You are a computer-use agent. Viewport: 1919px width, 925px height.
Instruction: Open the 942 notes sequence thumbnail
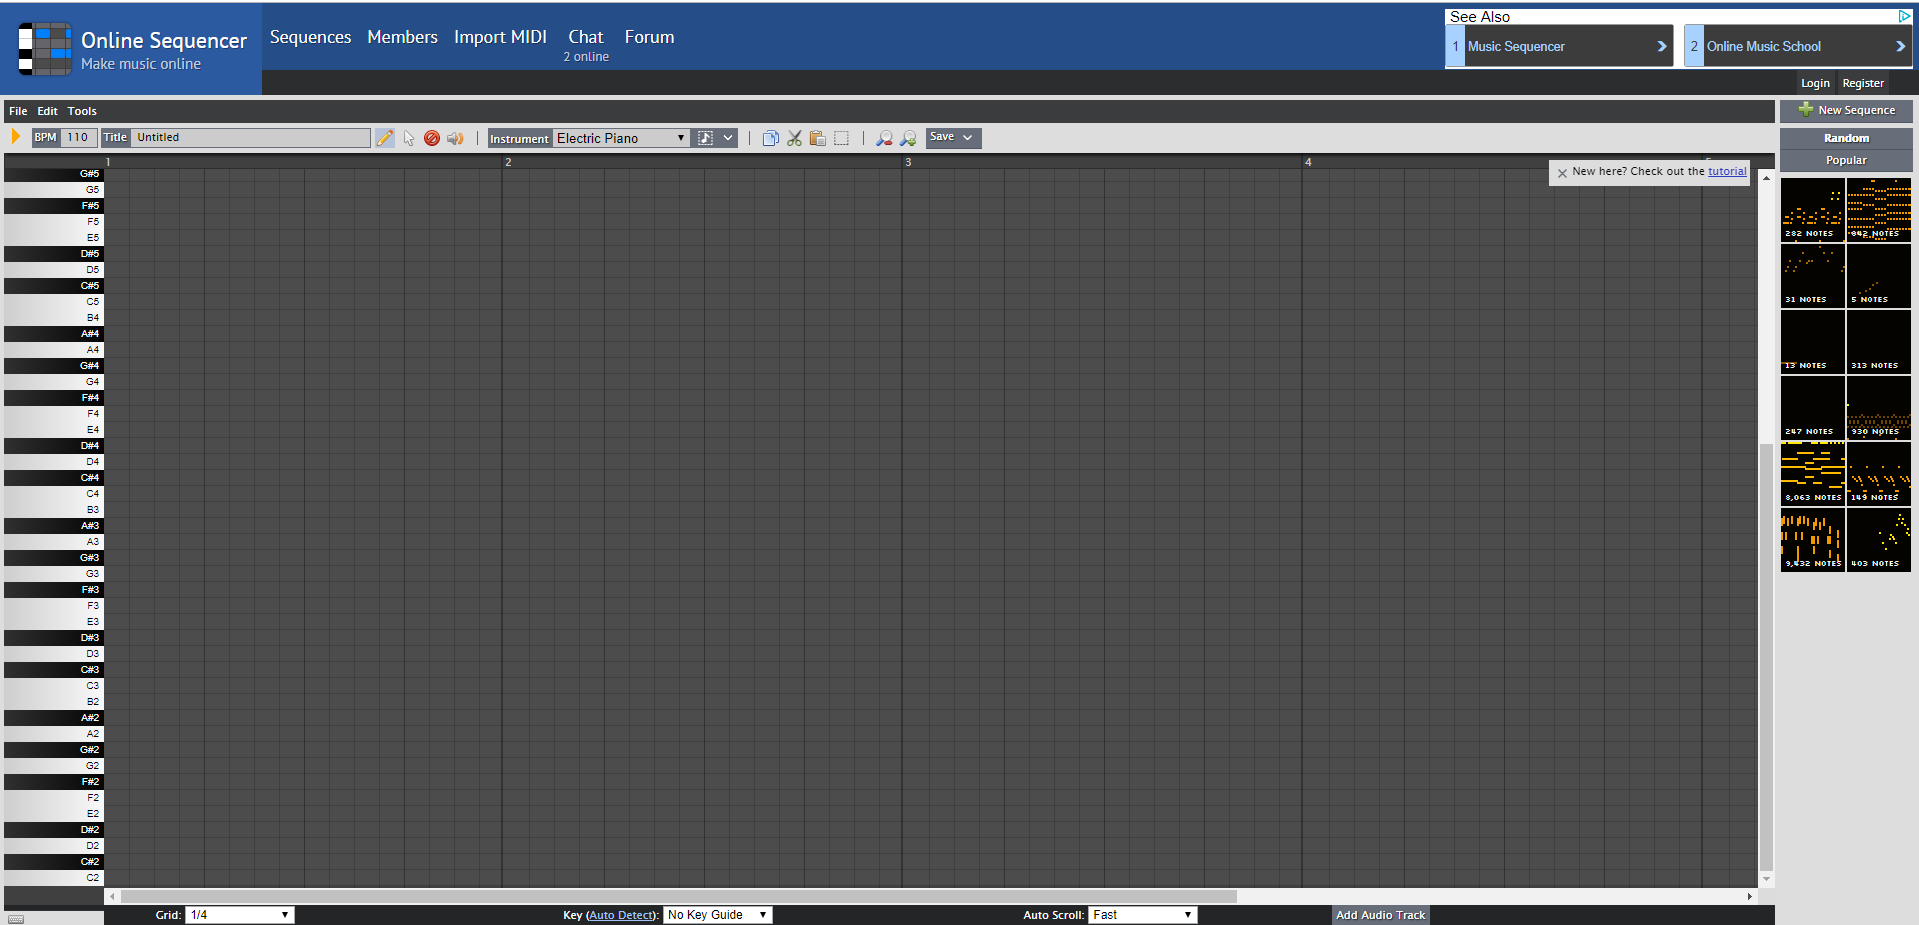pyautogui.click(x=1879, y=210)
